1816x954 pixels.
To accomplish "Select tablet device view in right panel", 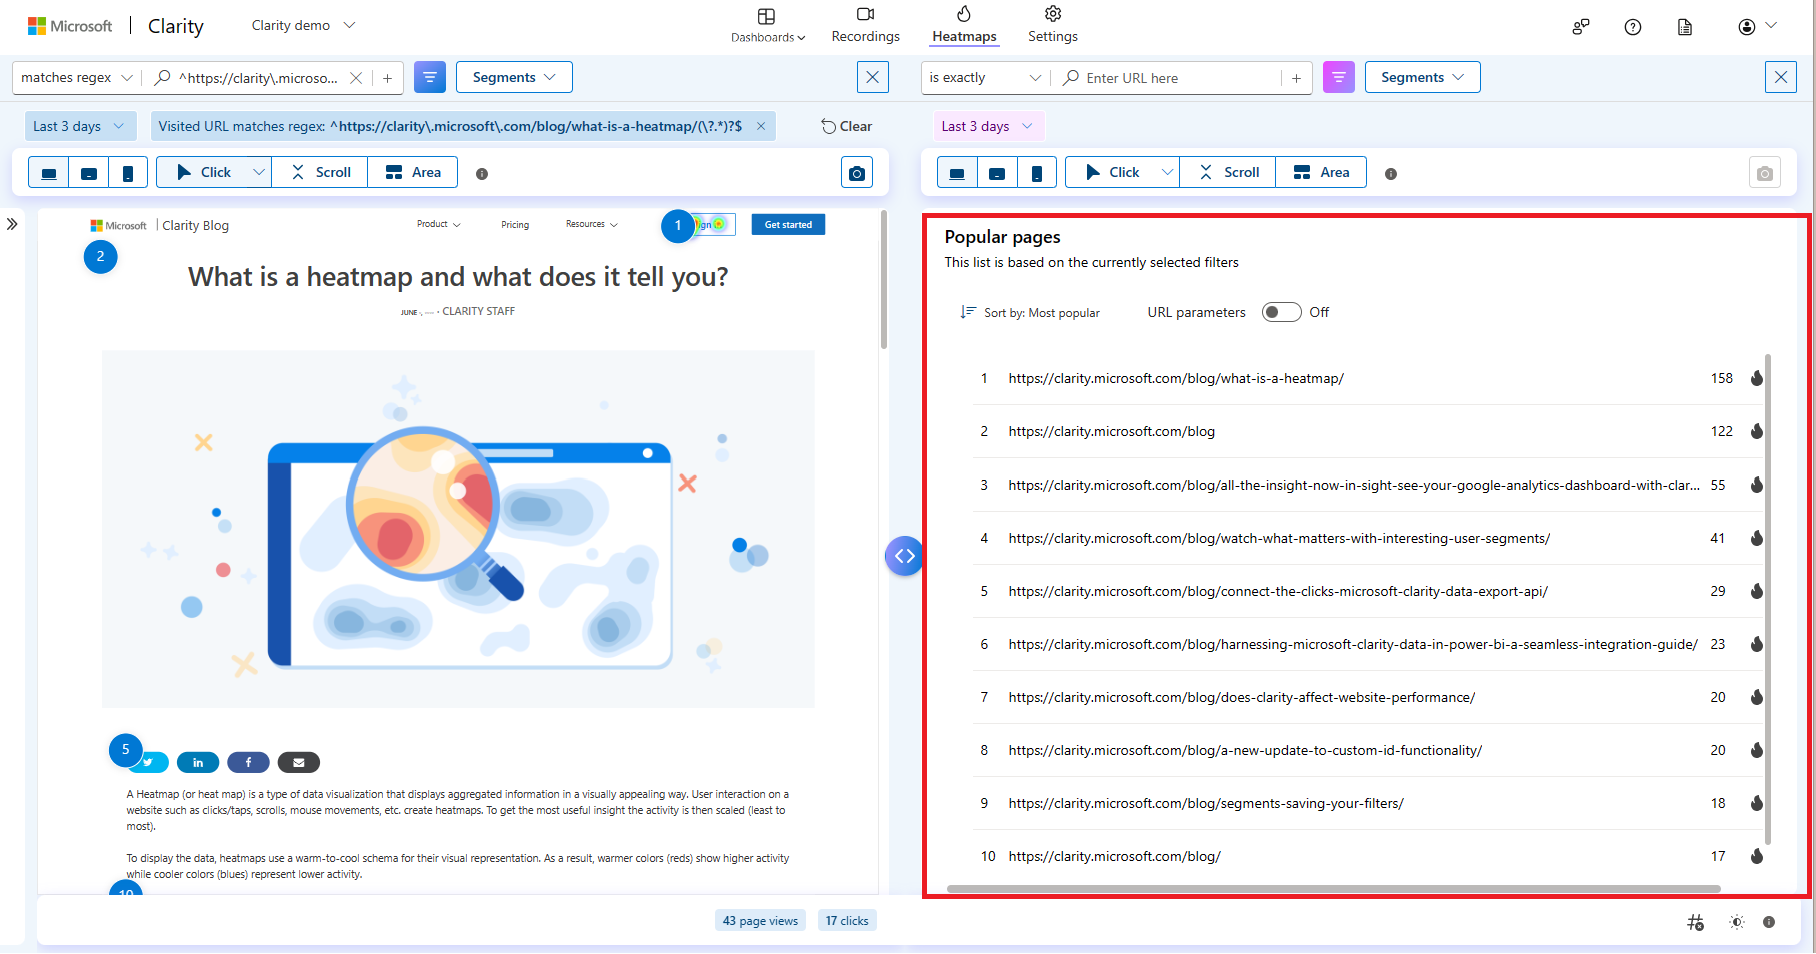I will point(997,173).
